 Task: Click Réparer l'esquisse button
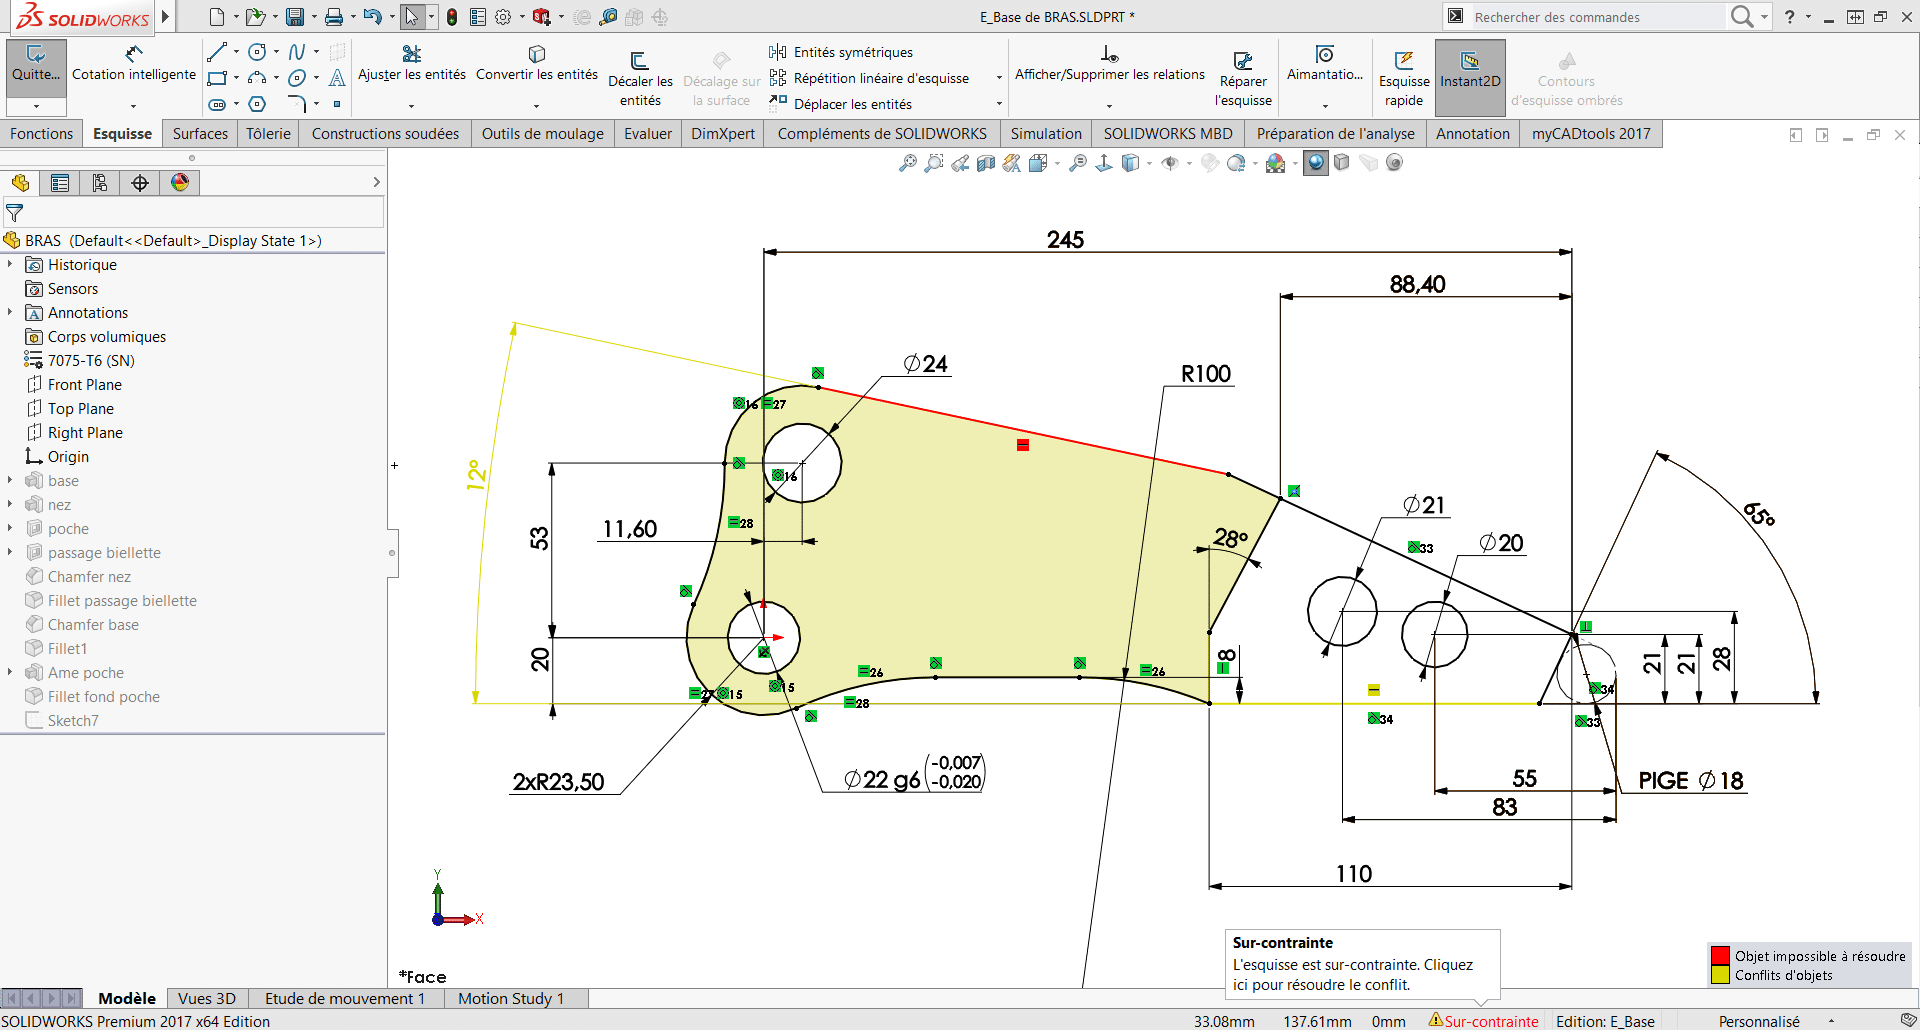click(1243, 78)
